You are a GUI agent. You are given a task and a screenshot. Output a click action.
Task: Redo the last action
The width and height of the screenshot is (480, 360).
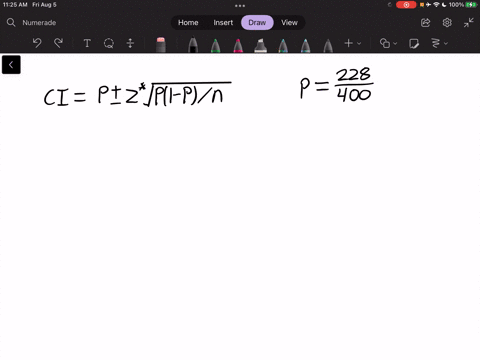coord(58,43)
